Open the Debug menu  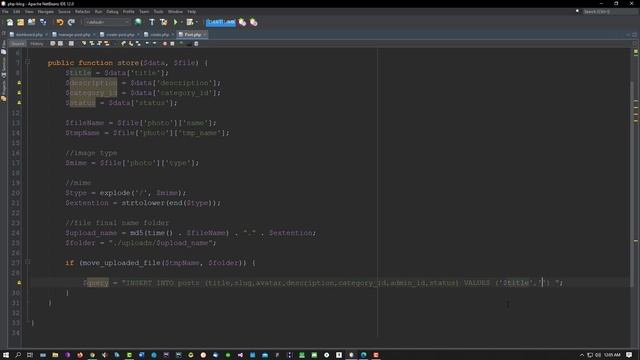[112, 11]
